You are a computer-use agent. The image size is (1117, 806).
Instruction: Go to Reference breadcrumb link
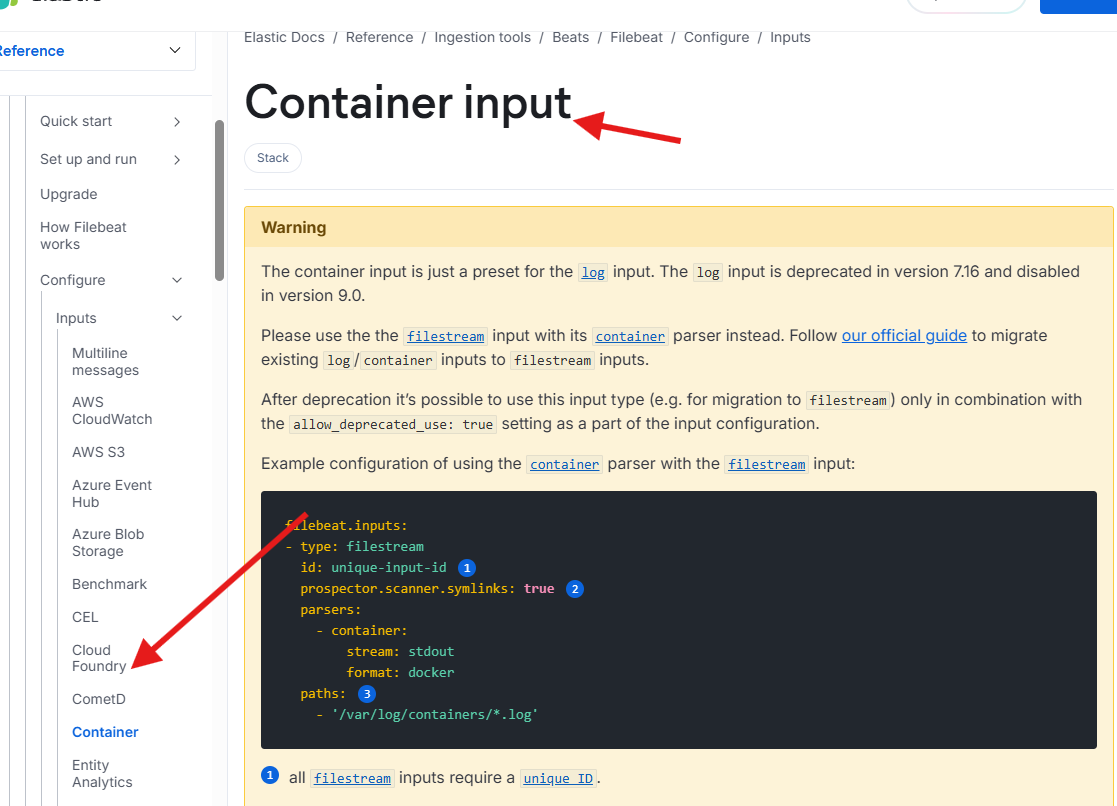[x=379, y=37]
